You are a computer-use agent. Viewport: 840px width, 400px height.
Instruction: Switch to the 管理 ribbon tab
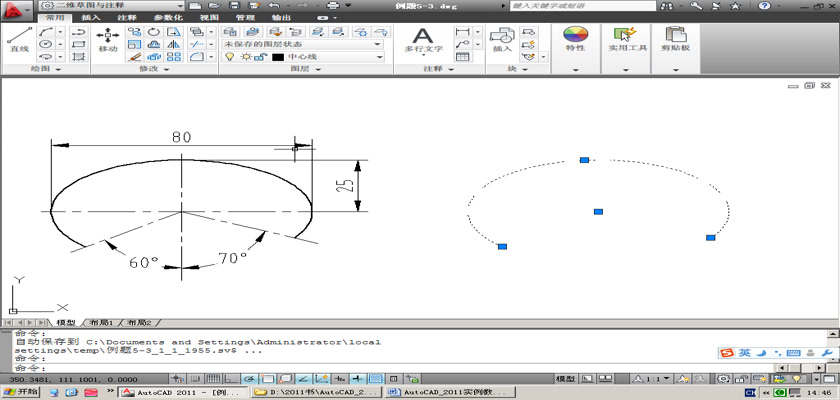coord(245,17)
